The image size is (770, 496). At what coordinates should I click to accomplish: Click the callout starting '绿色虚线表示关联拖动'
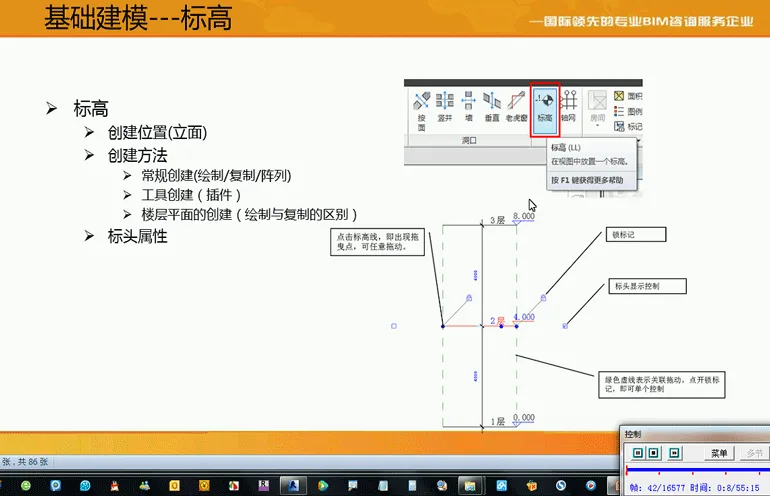pyautogui.click(x=661, y=384)
